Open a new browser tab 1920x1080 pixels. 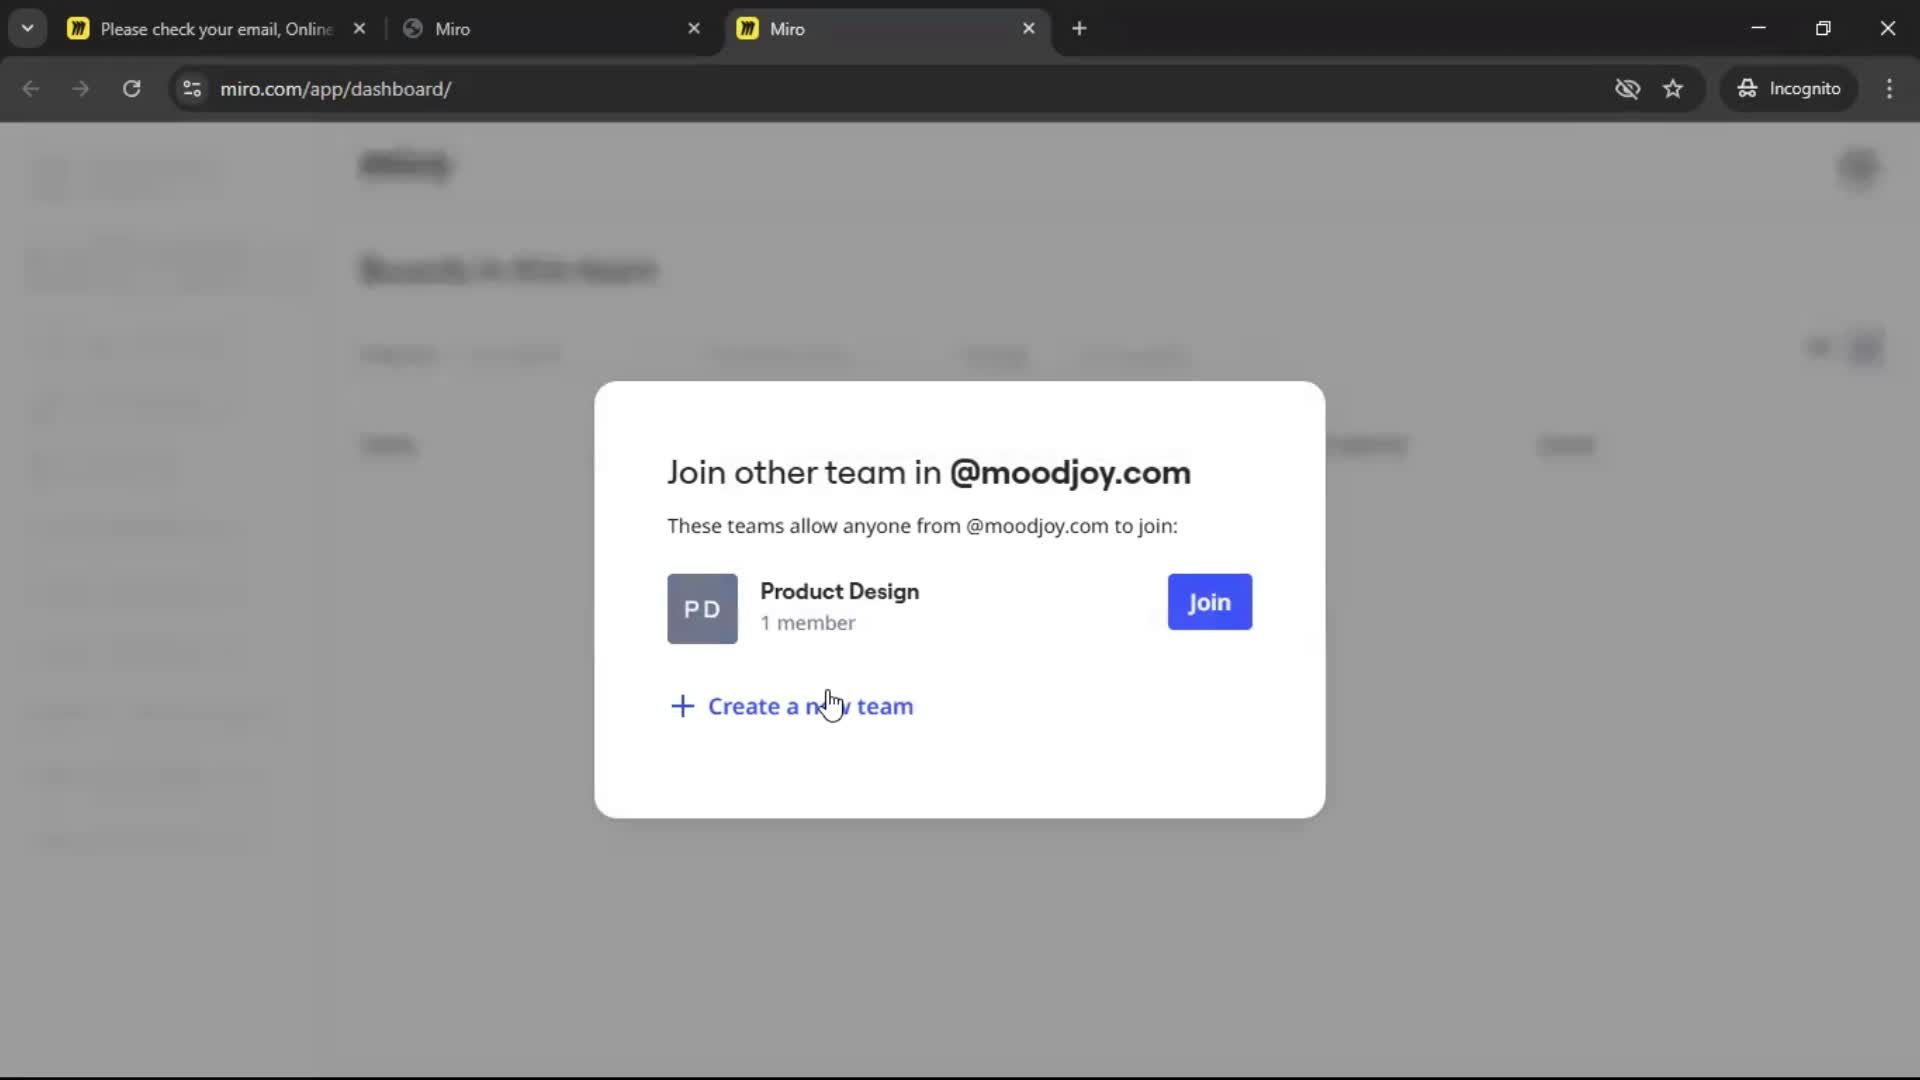(x=1079, y=29)
